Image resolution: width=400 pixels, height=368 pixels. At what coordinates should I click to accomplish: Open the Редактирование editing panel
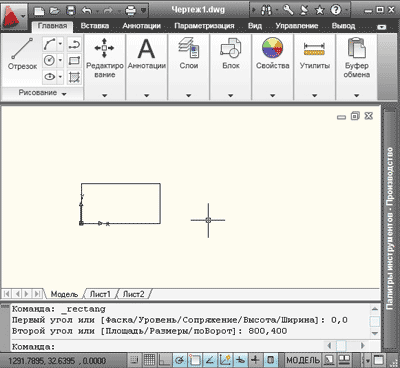(104, 57)
